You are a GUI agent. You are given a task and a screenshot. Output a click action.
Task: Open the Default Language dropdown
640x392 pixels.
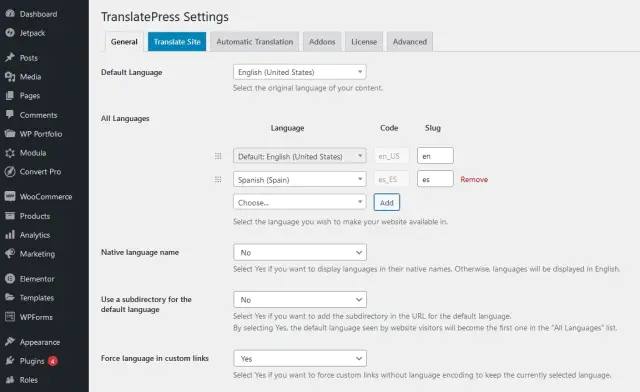pos(300,72)
